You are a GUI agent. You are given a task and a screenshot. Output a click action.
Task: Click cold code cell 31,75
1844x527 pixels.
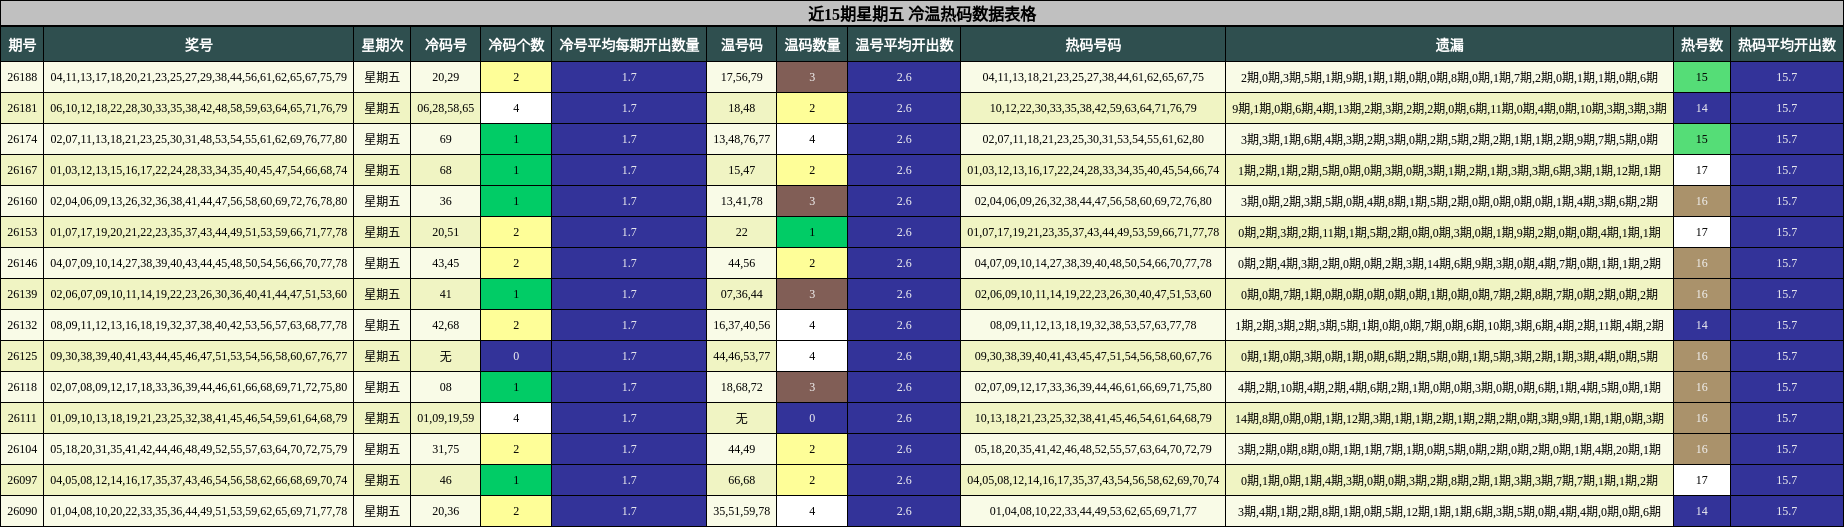click(446, 449)
